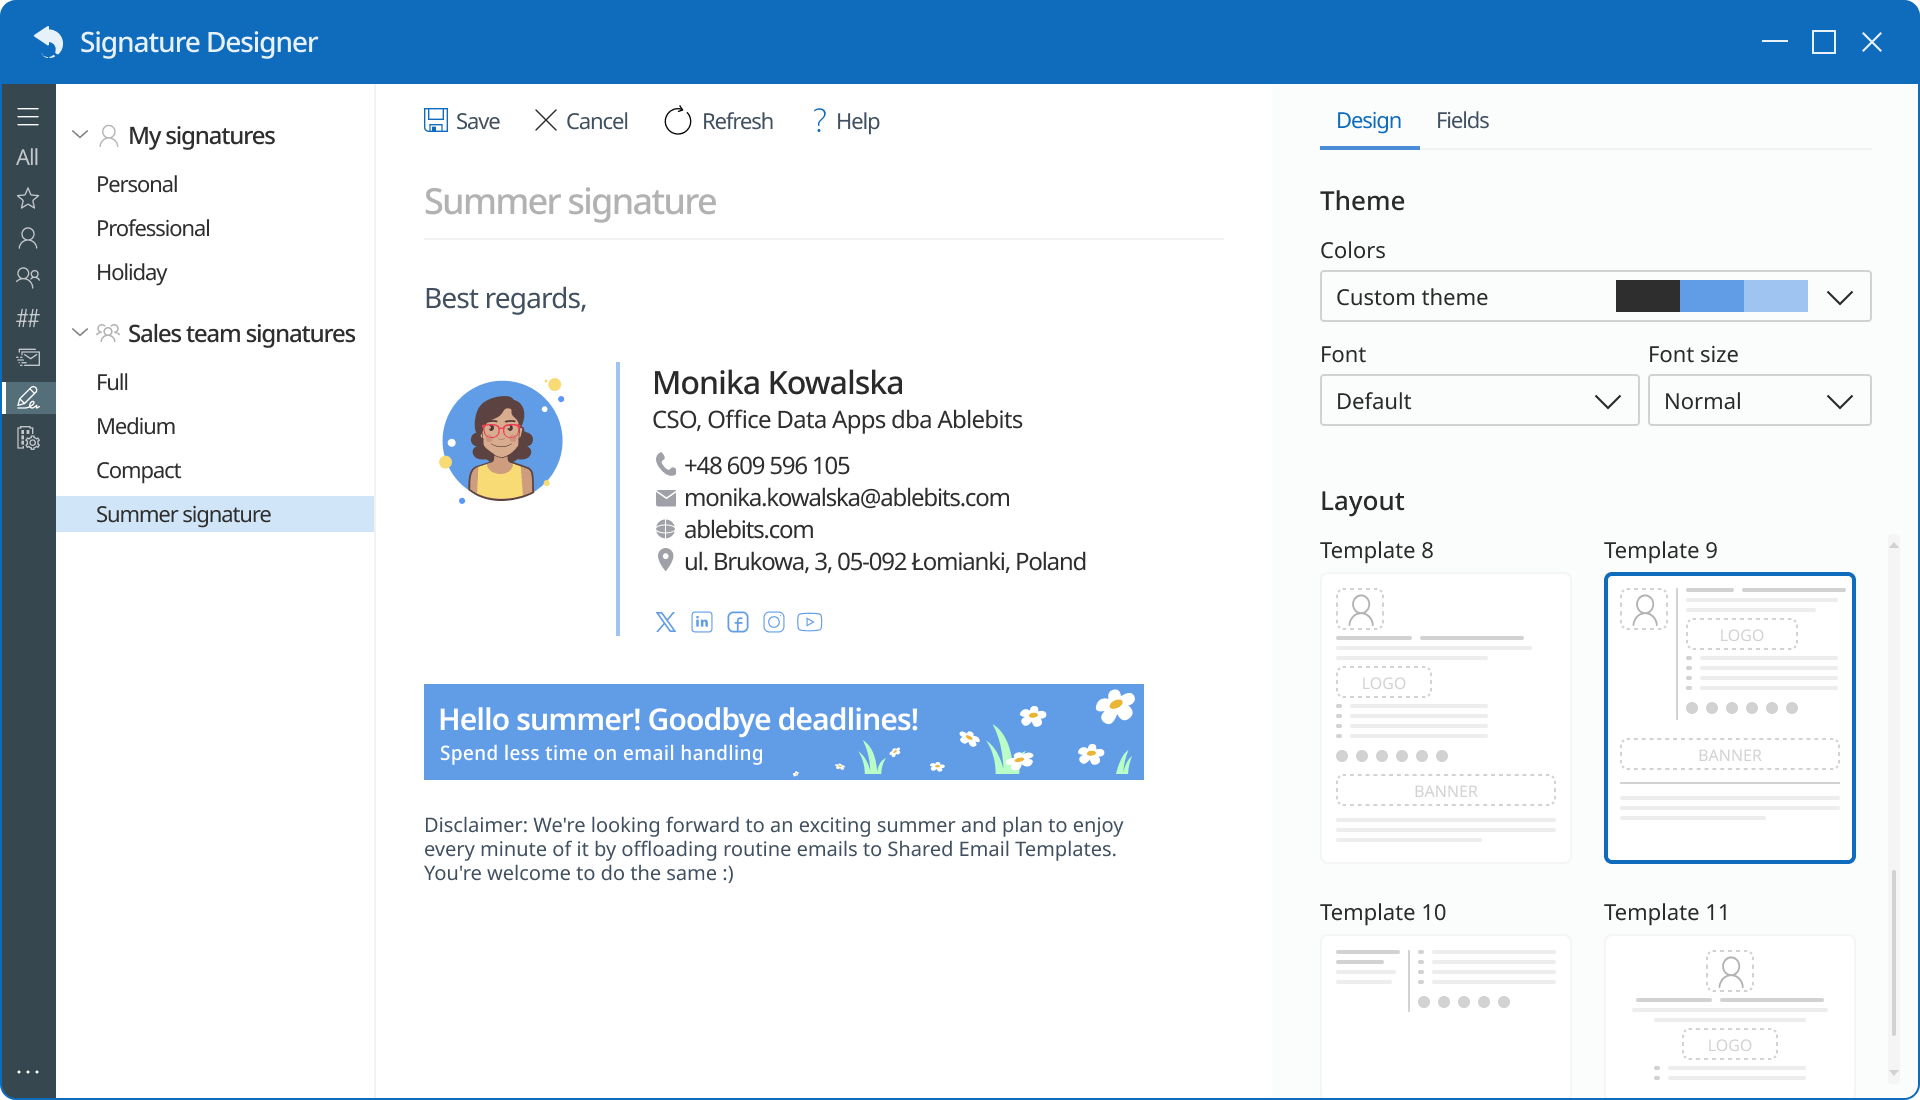Click the Refresh button
Image resolution: width=1920 pixels, height=1100 pixels.
point(718,120)
